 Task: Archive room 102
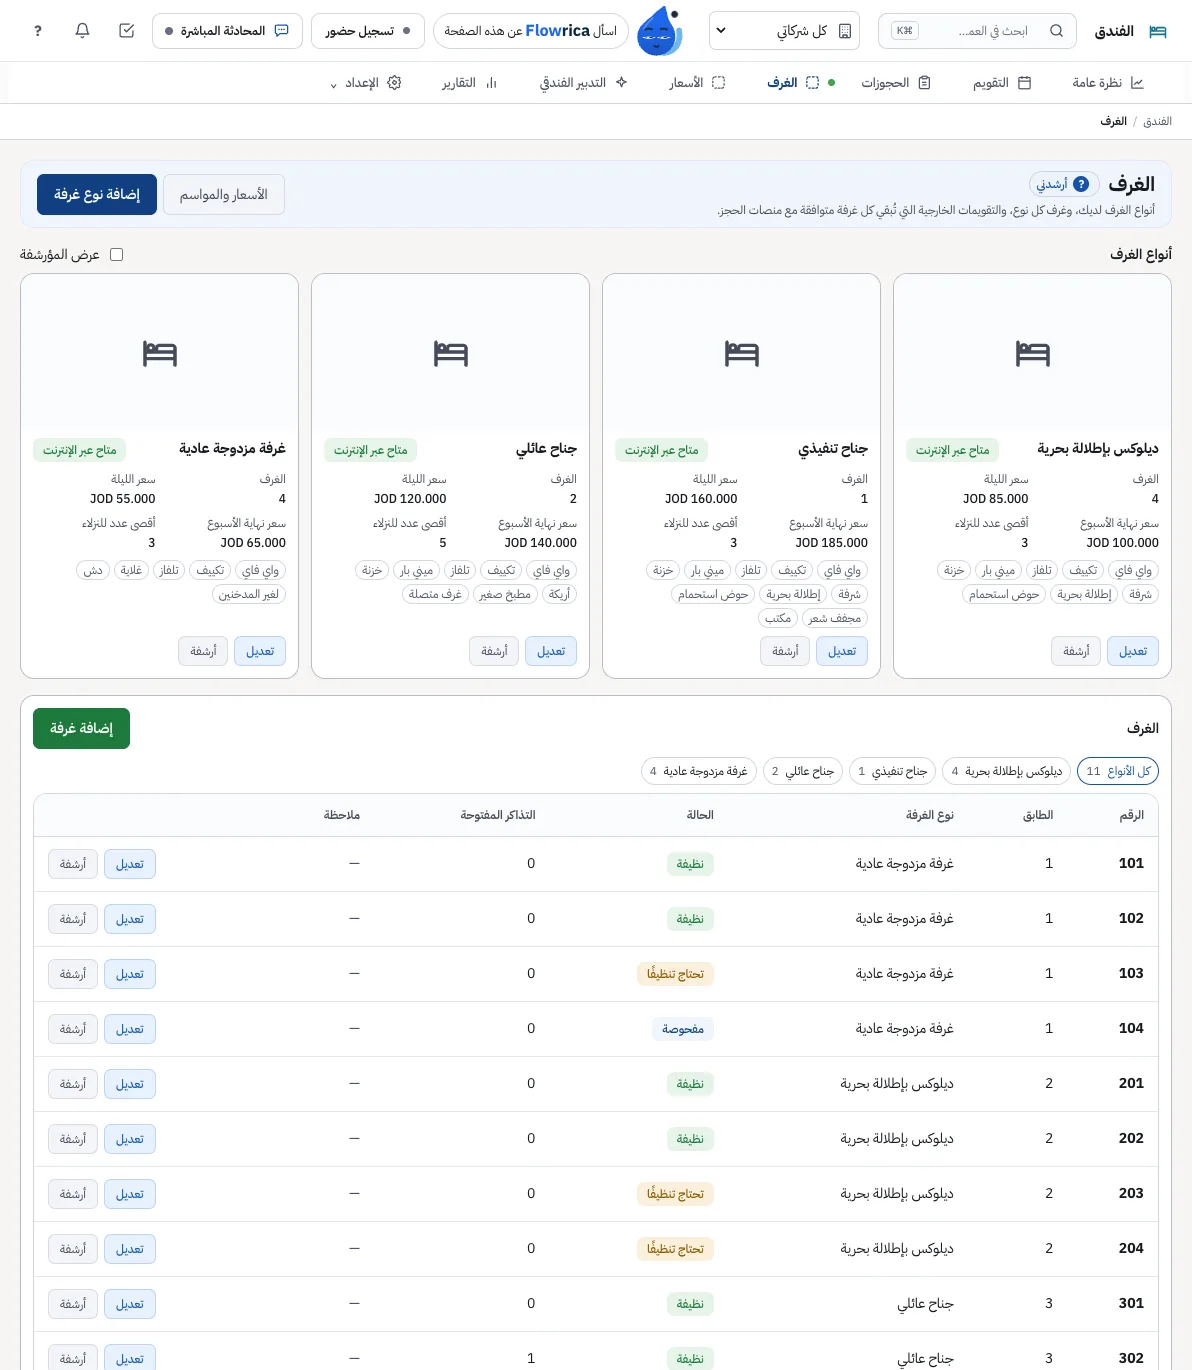(x=73, y=919)
